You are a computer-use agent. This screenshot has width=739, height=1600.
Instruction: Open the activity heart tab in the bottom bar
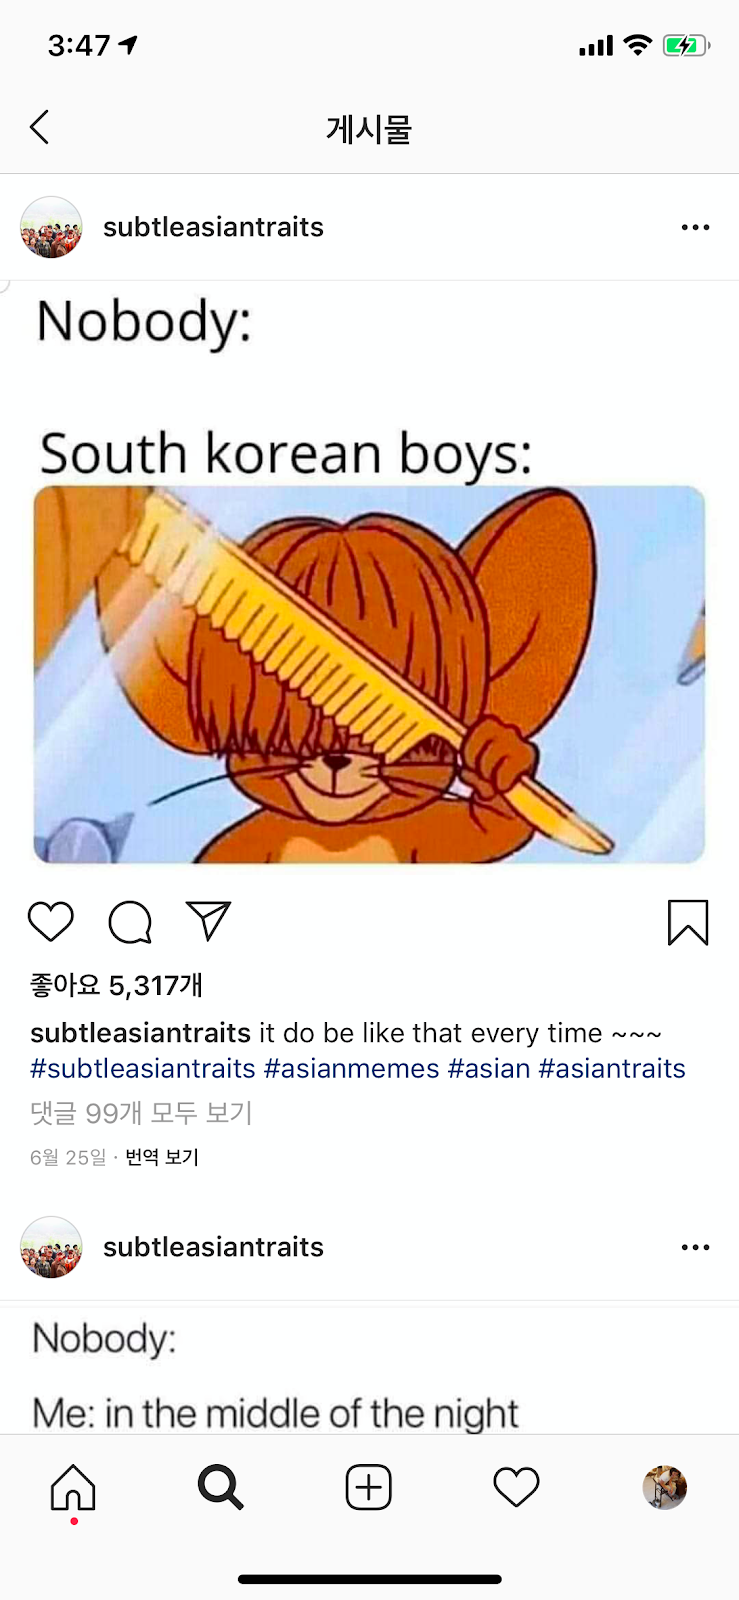[516, 1487]
